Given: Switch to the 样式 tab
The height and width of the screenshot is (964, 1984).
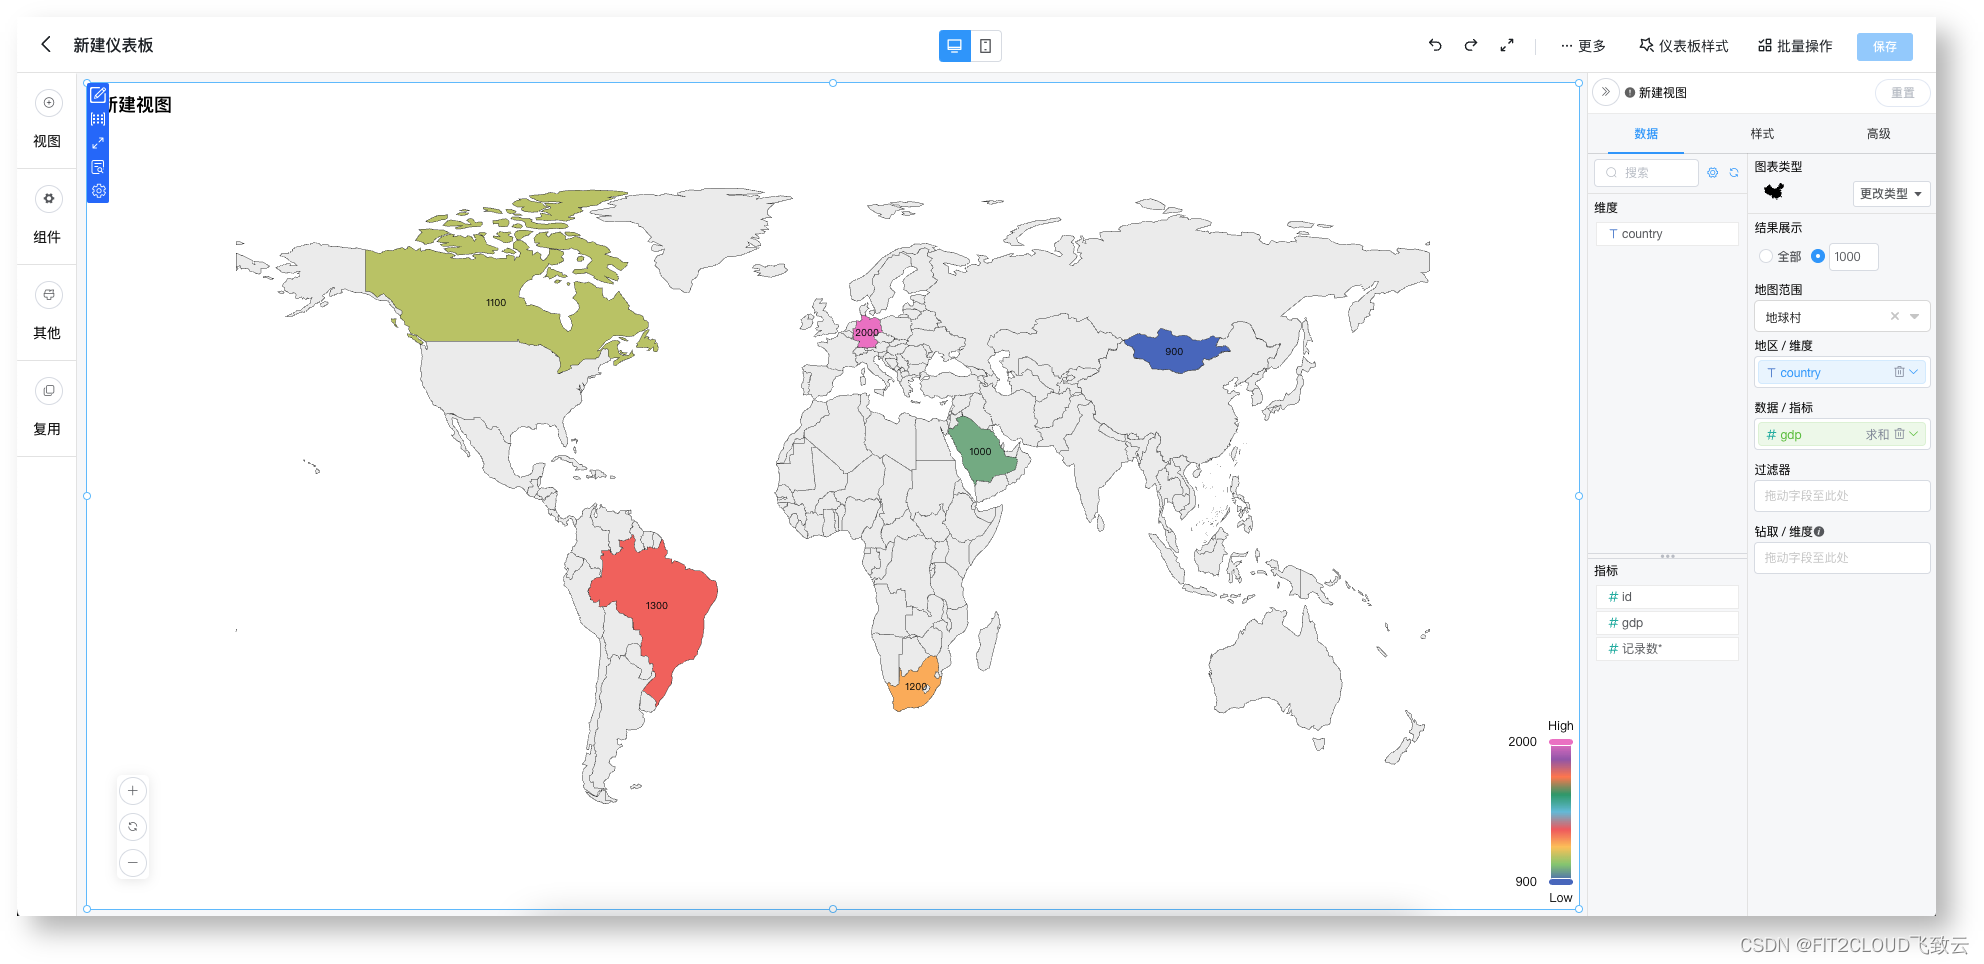Looking at the screenshot, I should (x=1762, y=134).
